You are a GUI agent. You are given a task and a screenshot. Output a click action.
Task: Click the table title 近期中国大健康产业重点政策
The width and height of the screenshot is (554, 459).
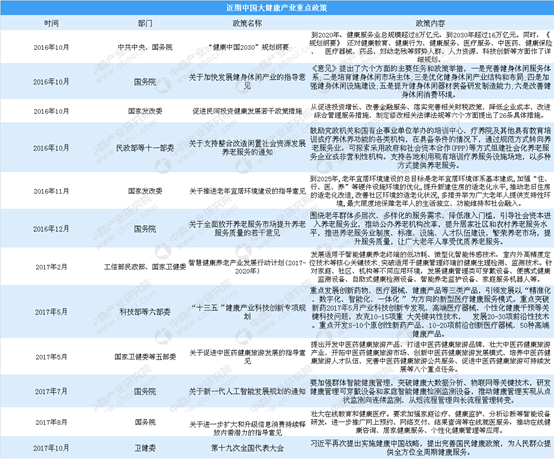[x=276, y=8]
